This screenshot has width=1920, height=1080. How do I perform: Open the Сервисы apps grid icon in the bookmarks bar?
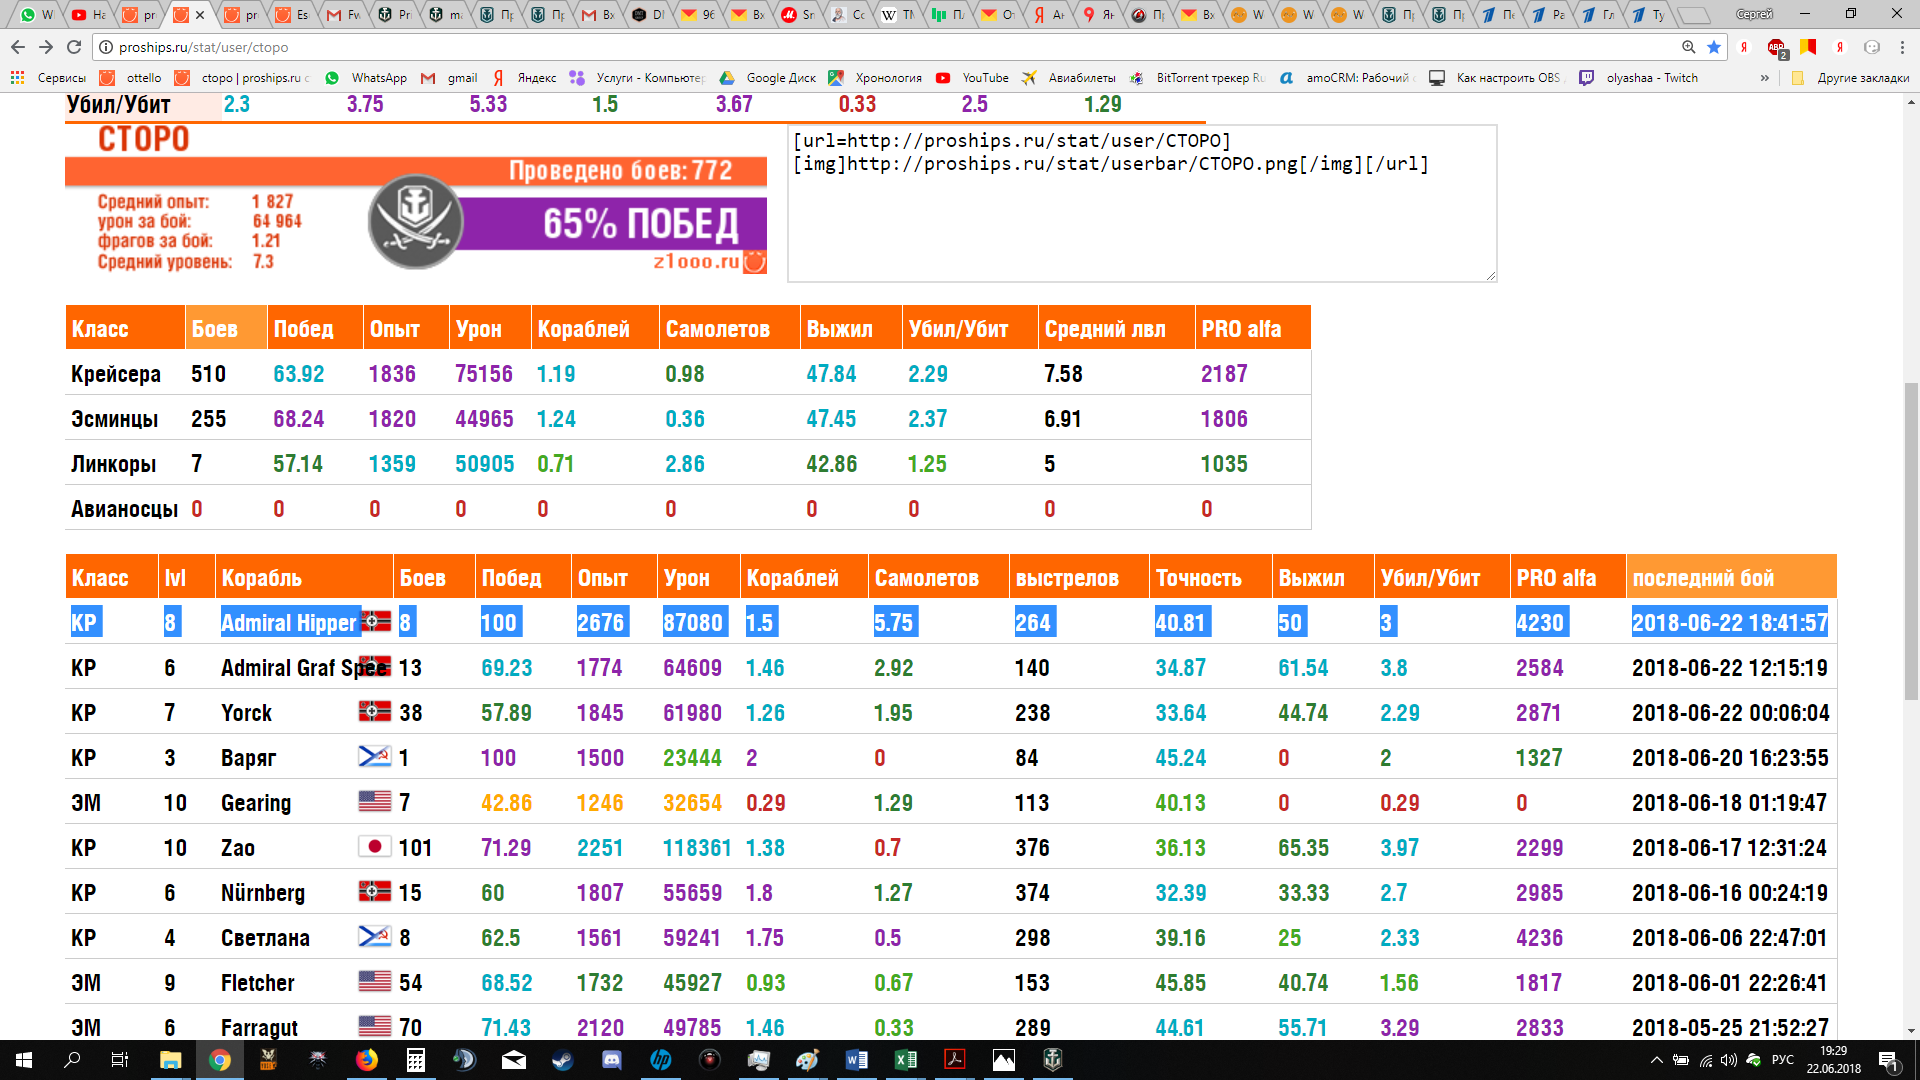tap(18, 78)
